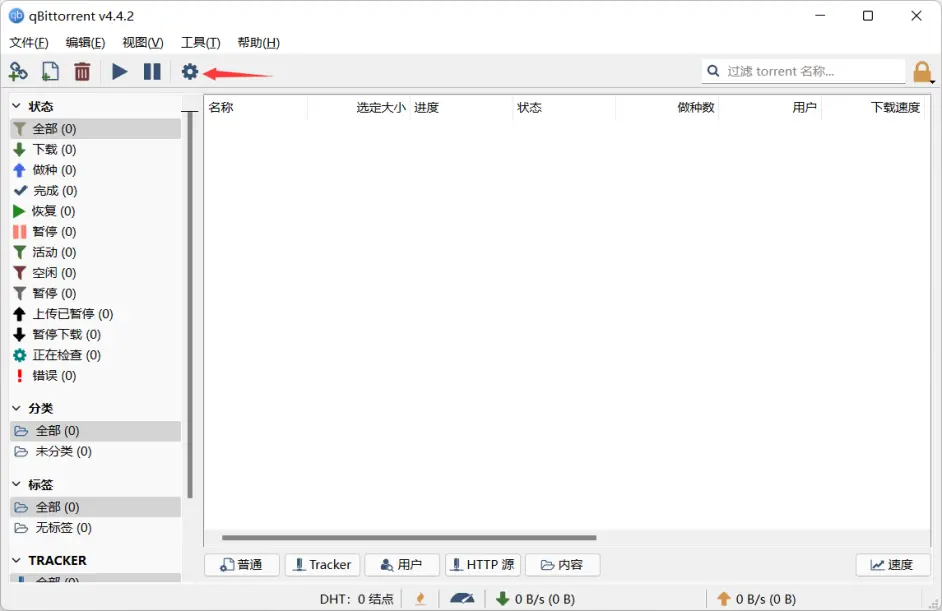Select the 空闲 (0) status filter

click(96, 273)
